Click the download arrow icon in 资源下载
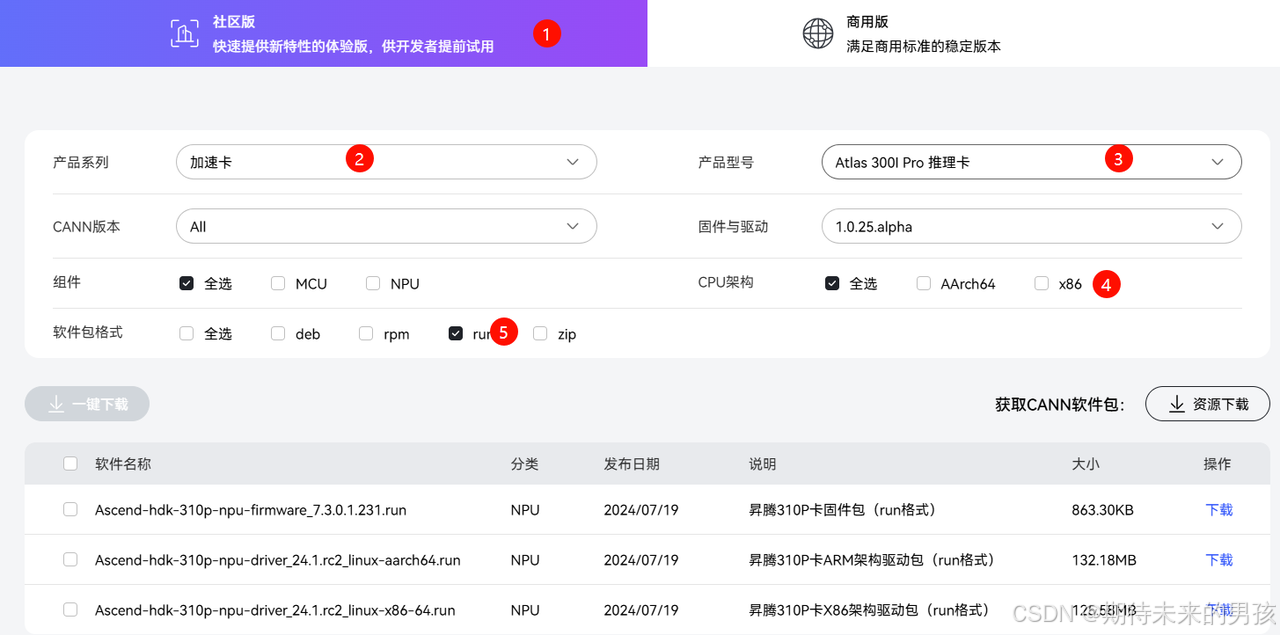 pyautogui.click(x=1176, y=404)
